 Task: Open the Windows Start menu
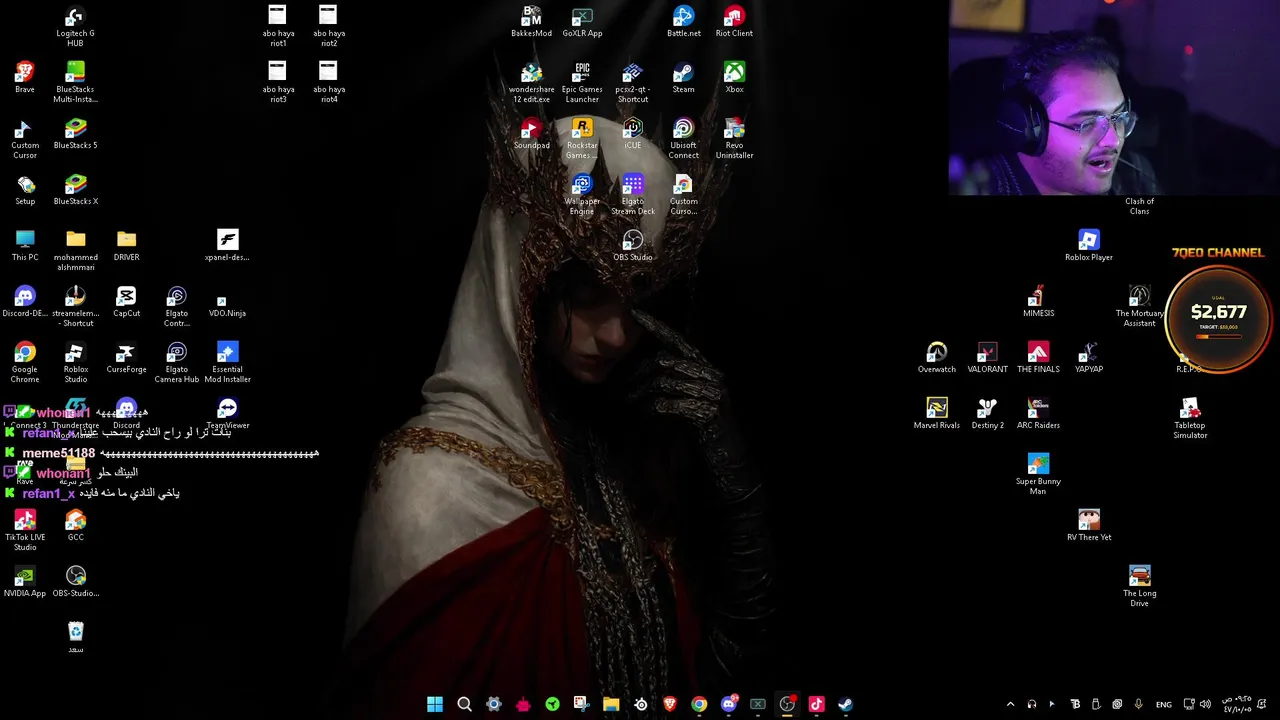coord(435,704)
